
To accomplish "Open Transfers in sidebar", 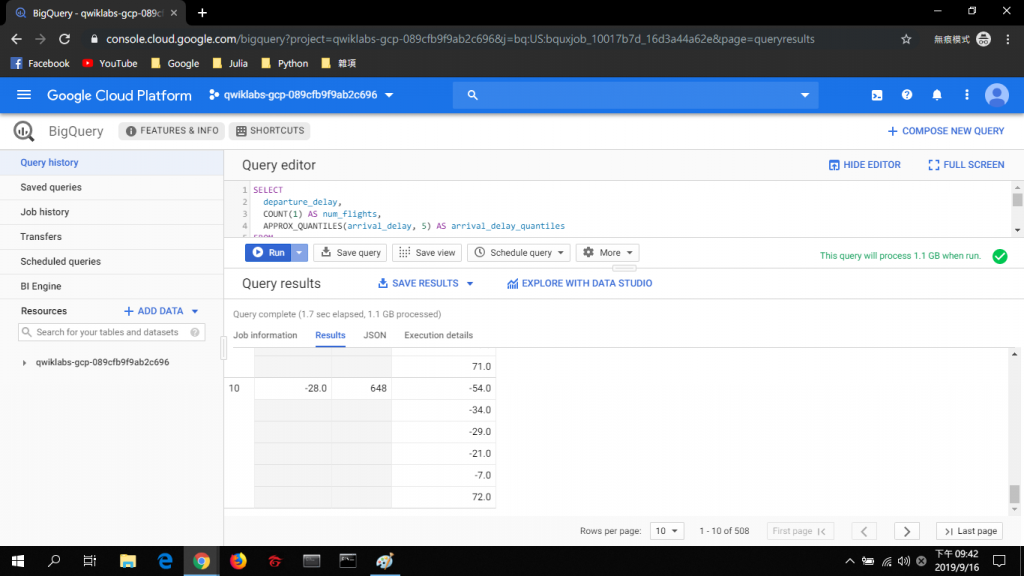I will [112, 237].
